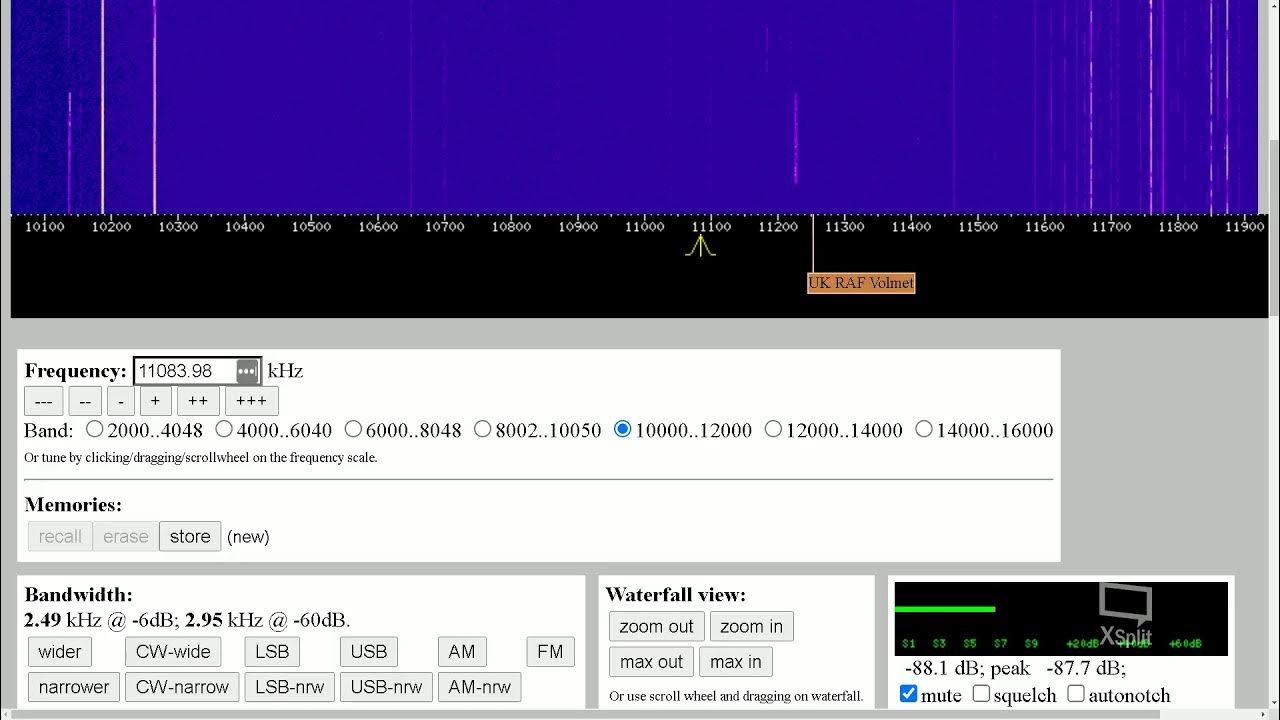Click the frequency input field

click(x=197, y=371)
